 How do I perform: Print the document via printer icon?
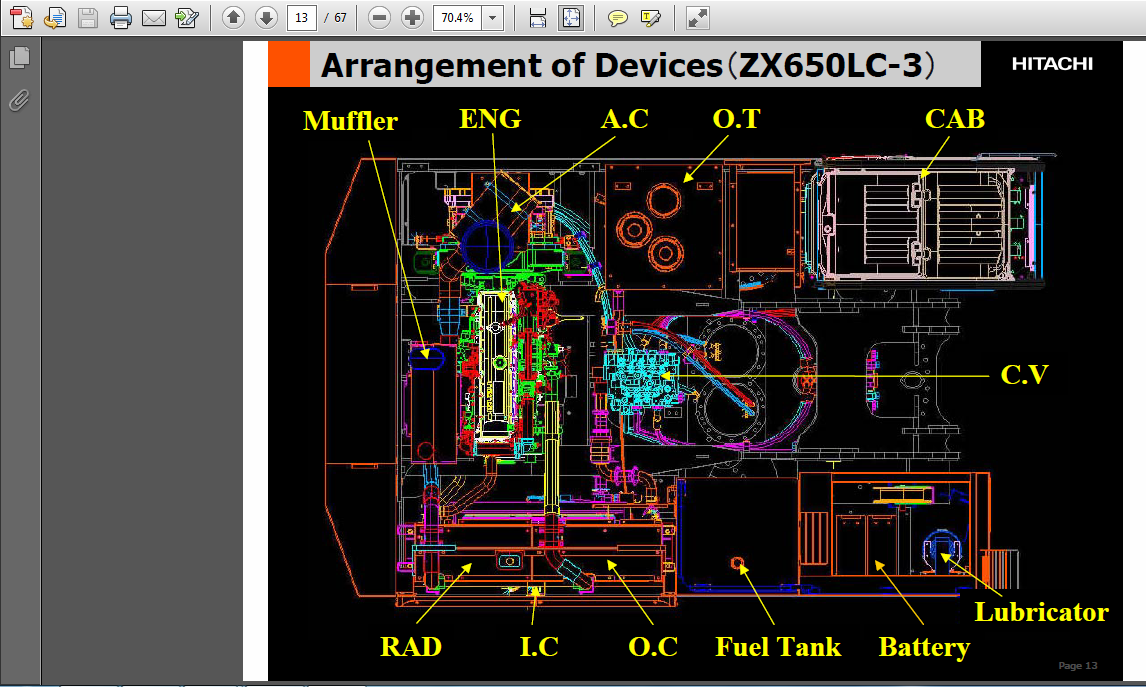click(x=121, y=17)
